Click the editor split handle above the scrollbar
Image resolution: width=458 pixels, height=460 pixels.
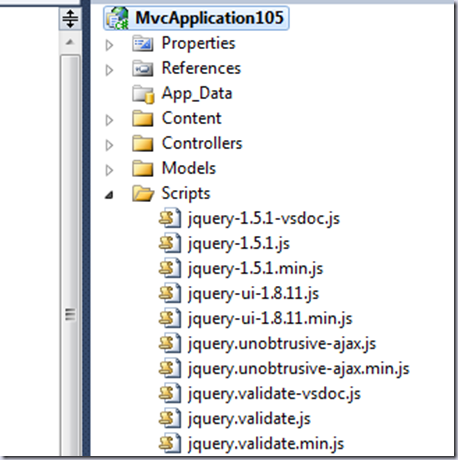tap(70, 19)
